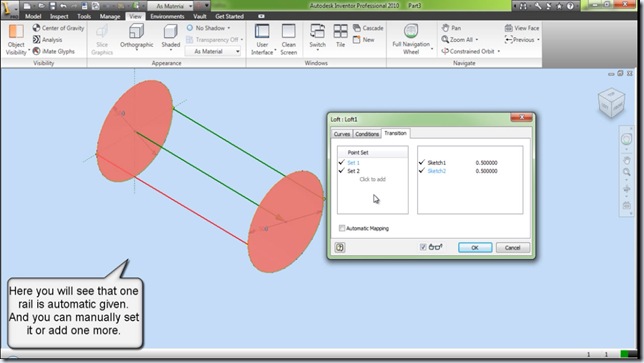Screen dimensions: 644x363
Task: Click pan hand in navigation bar
Action: point(626,160)
